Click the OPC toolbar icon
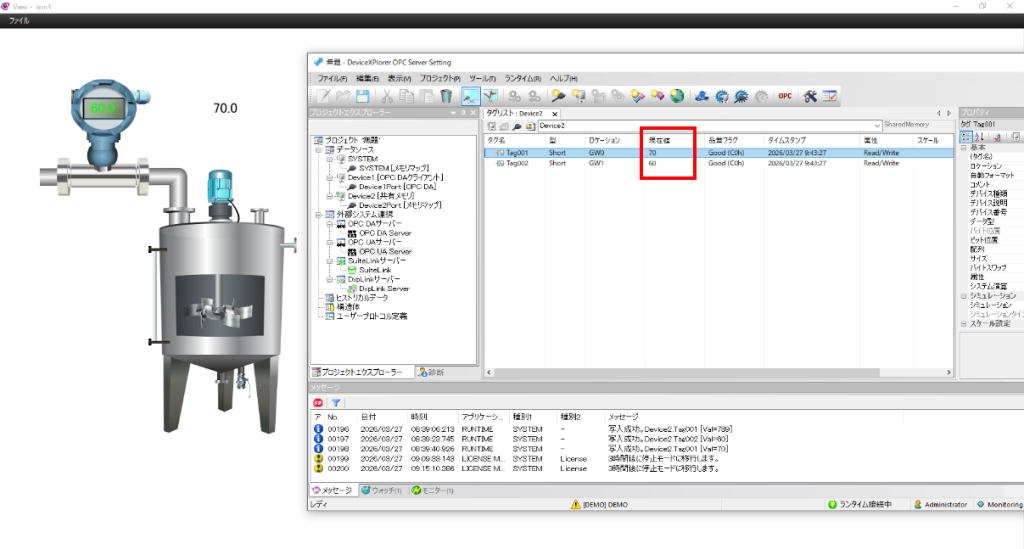This screenshot has width=1024, height=549. pyautogui.click(x=785, y=96)
